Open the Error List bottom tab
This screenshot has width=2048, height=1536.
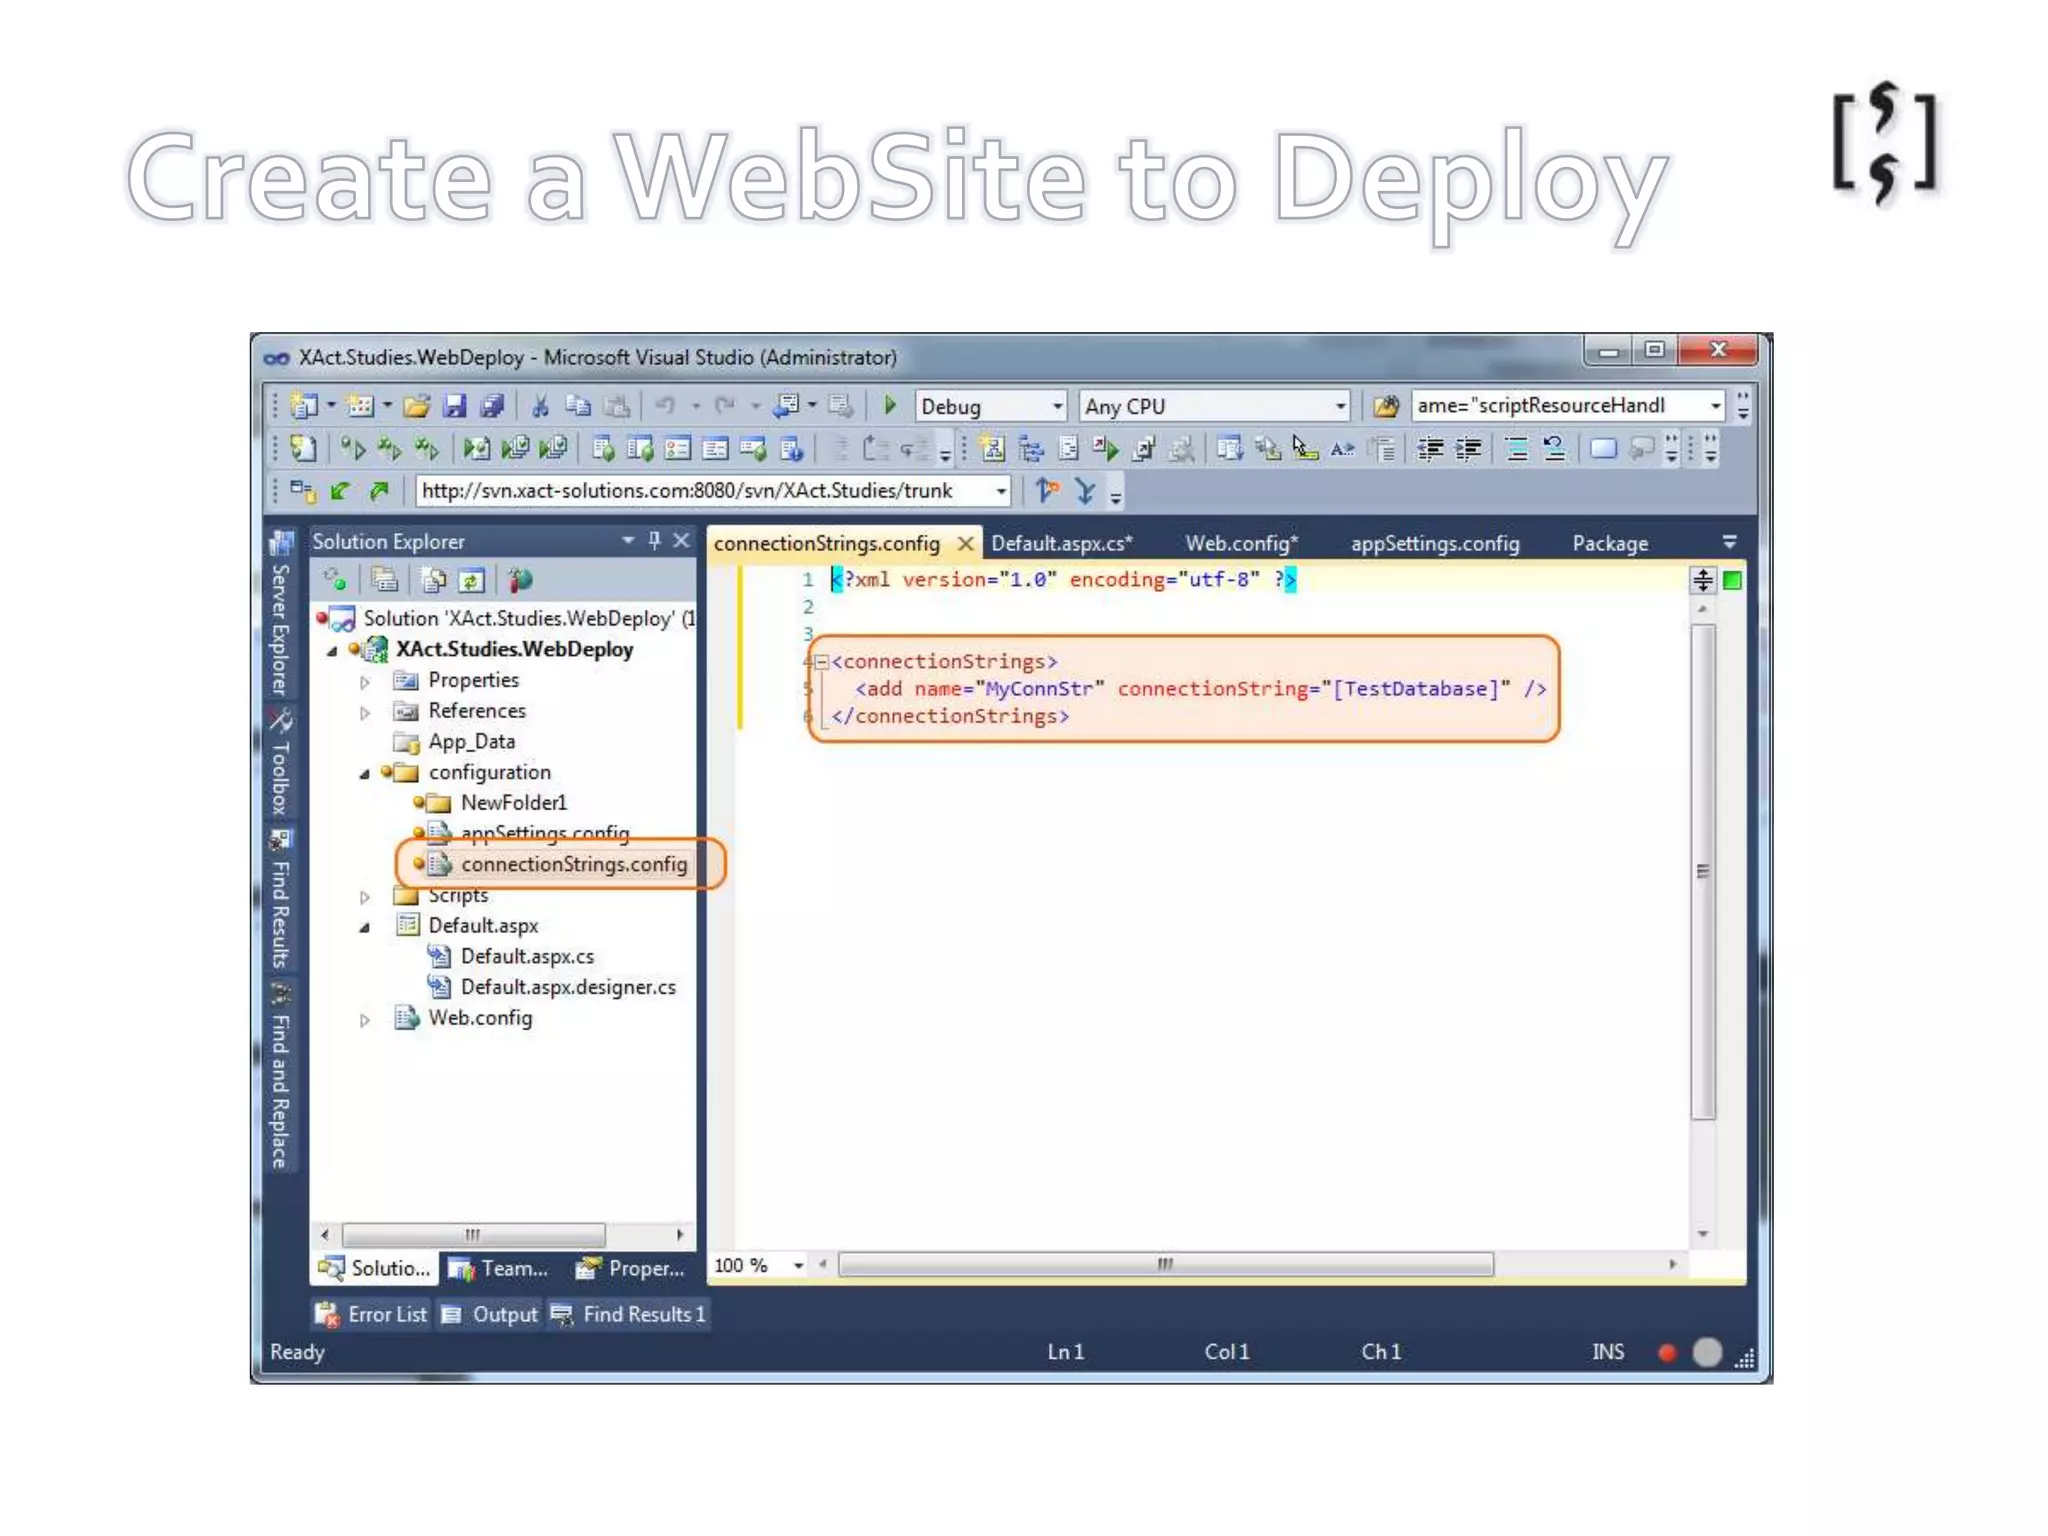[372, 1314]
